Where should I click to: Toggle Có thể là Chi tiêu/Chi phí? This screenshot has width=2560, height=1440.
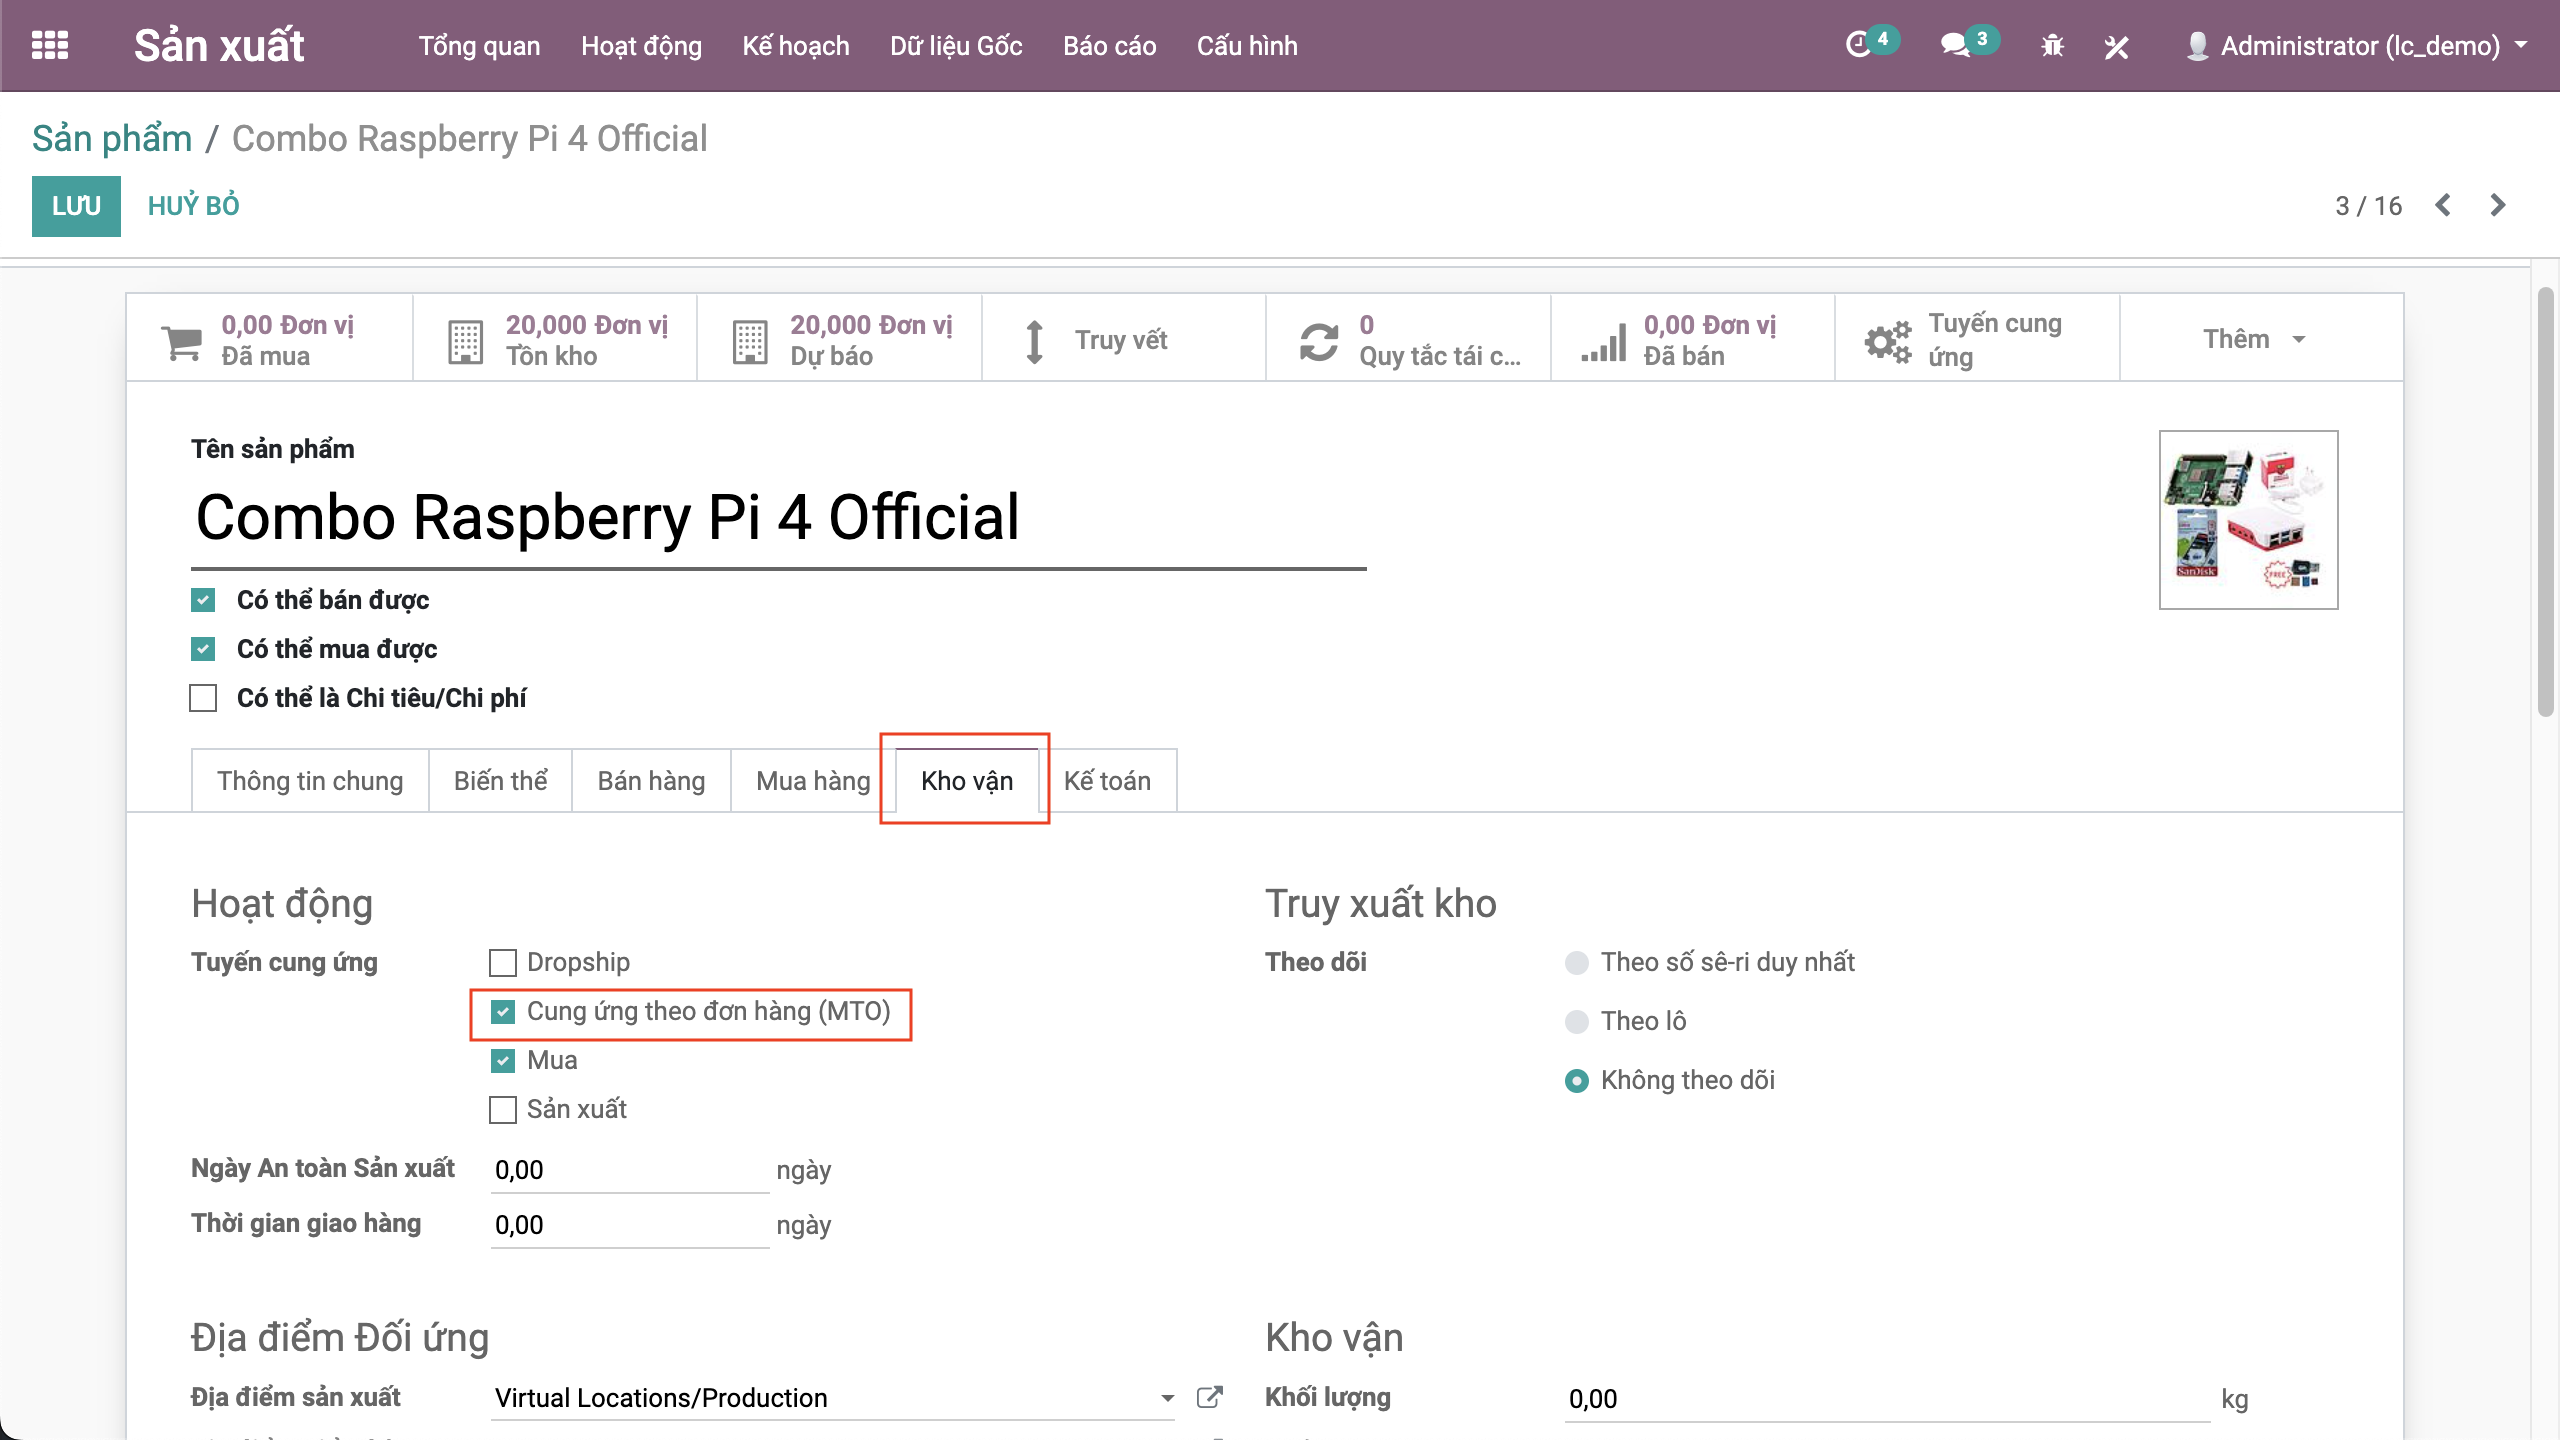(x=203, y=698)
